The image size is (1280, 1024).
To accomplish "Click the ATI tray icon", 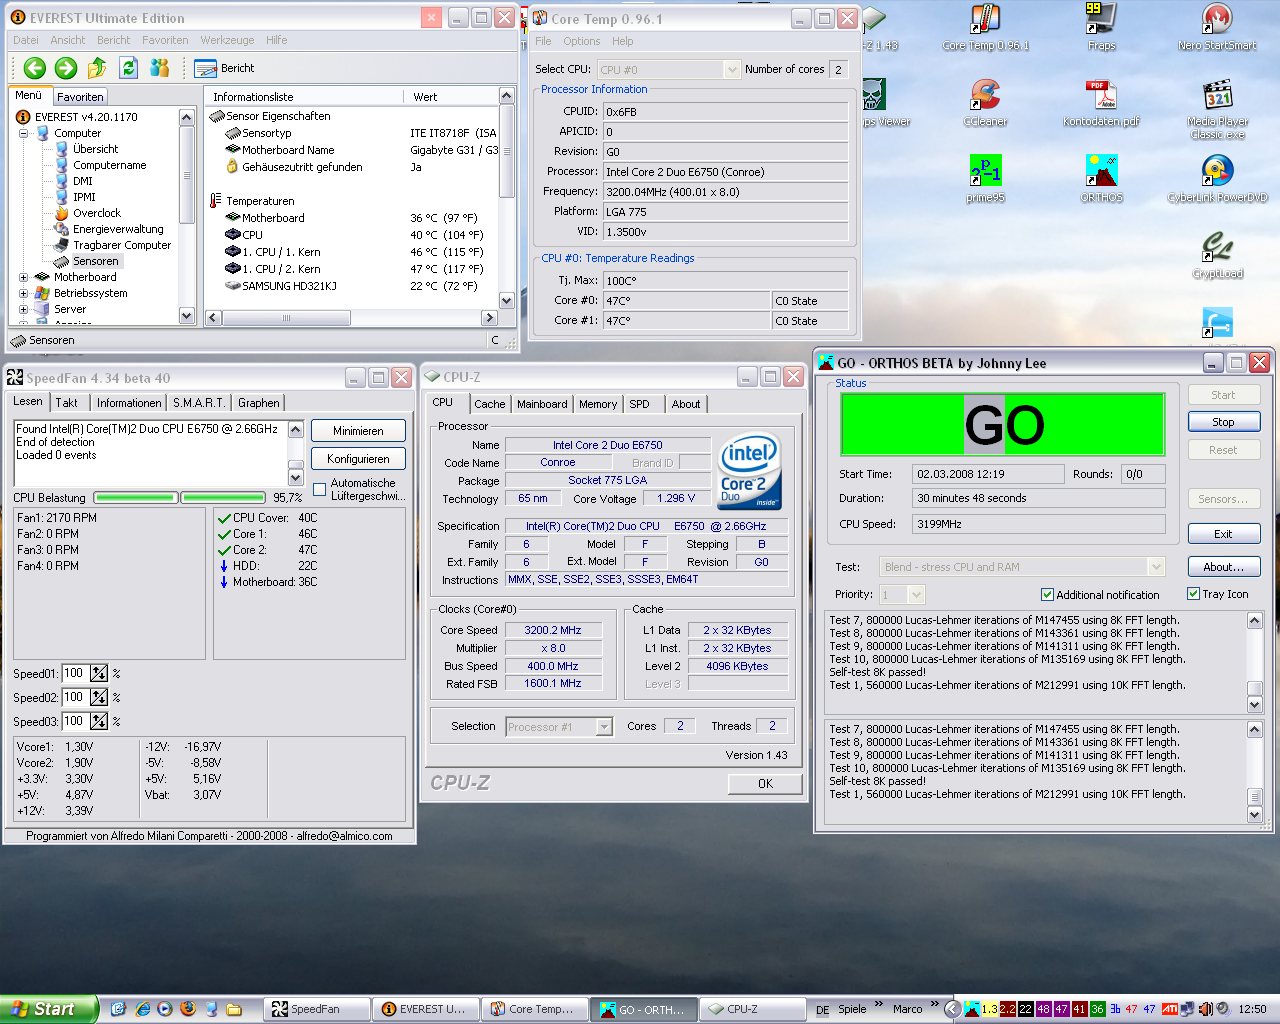I will 1169,1009.
